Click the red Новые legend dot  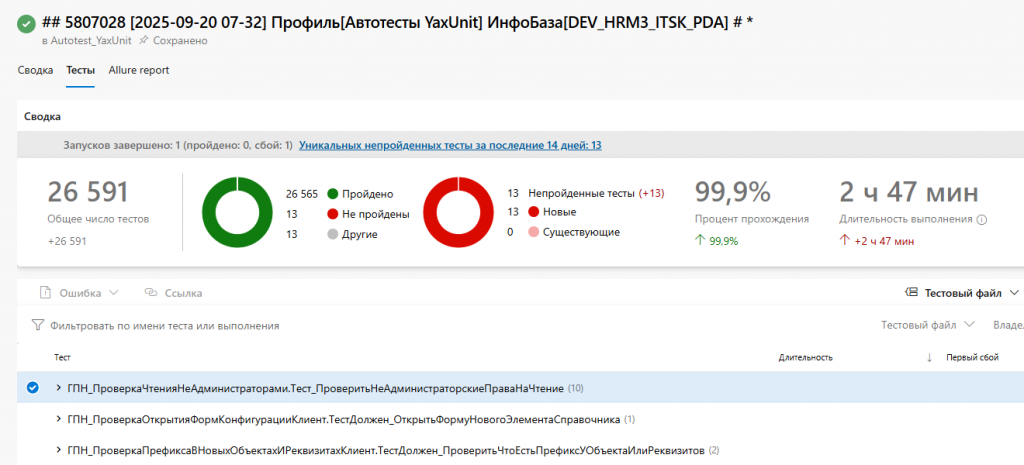click(534, 212)
